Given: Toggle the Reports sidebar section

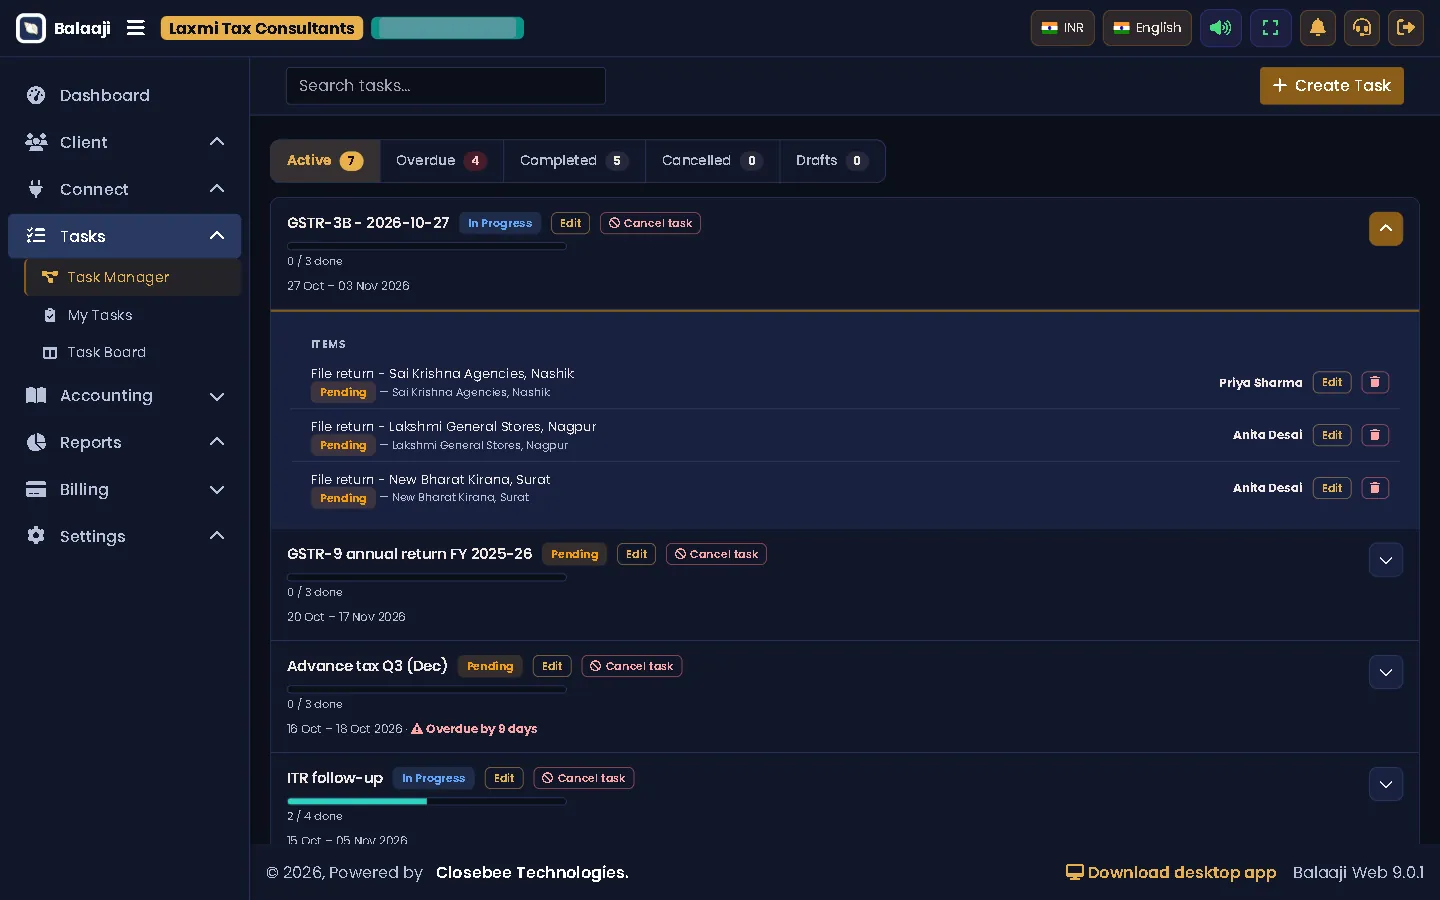Looking at the screenshot, I should (x=125, y=442).
